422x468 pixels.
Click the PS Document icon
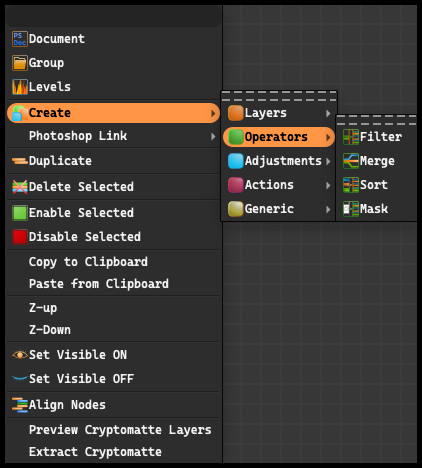coord(20,39)
